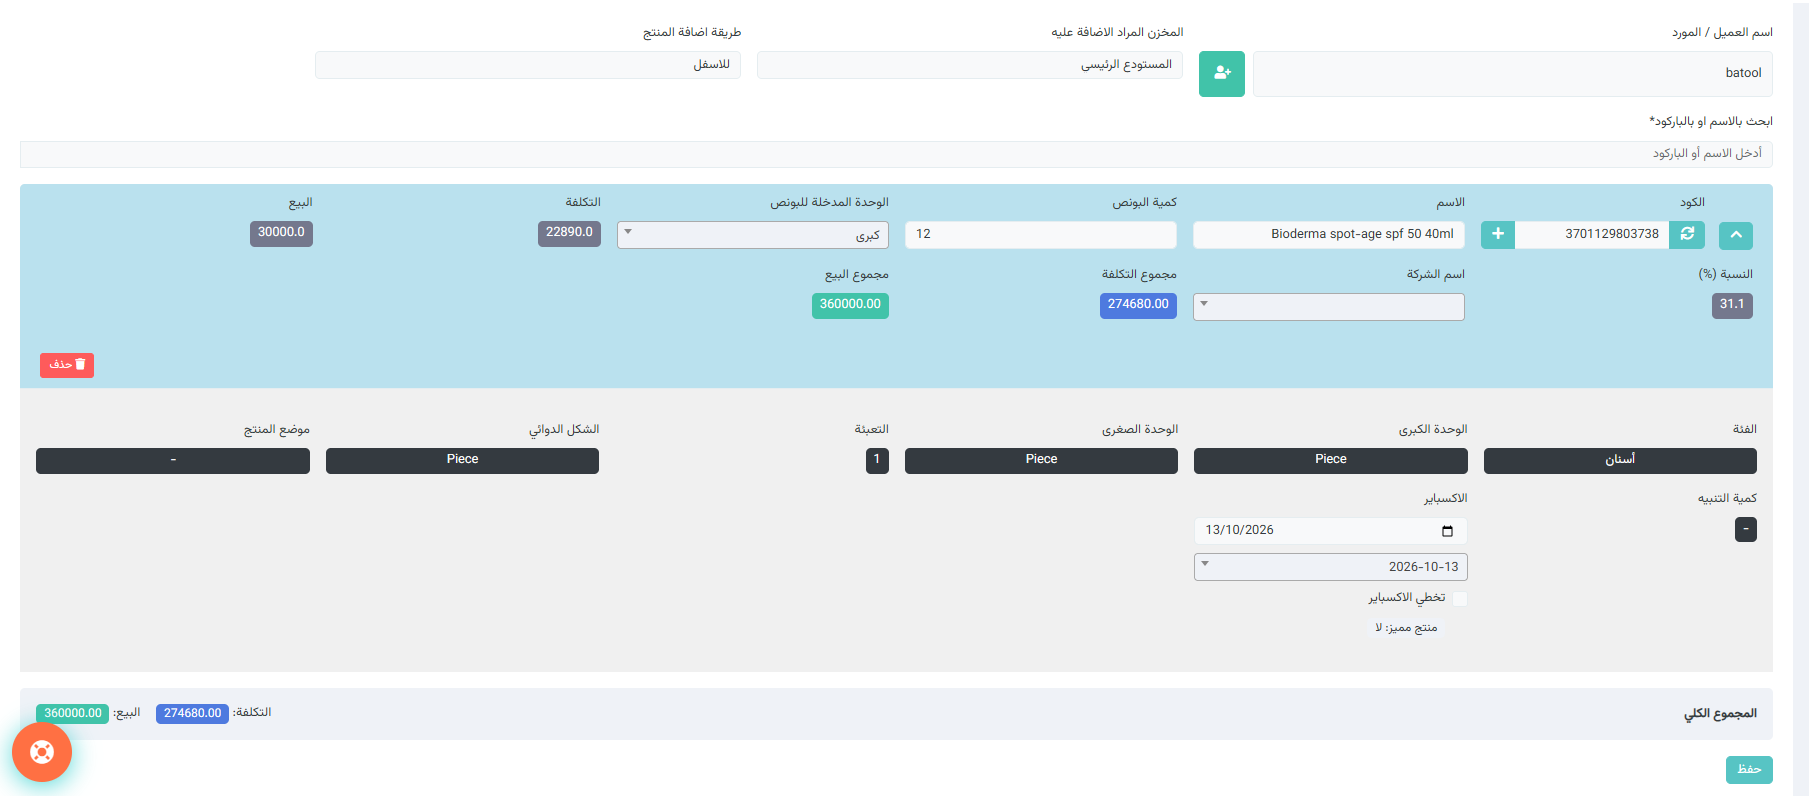This screenshot has height=796, width=1809.
Task: Click the product add method field للاسفل
Action: coord(528,65)
